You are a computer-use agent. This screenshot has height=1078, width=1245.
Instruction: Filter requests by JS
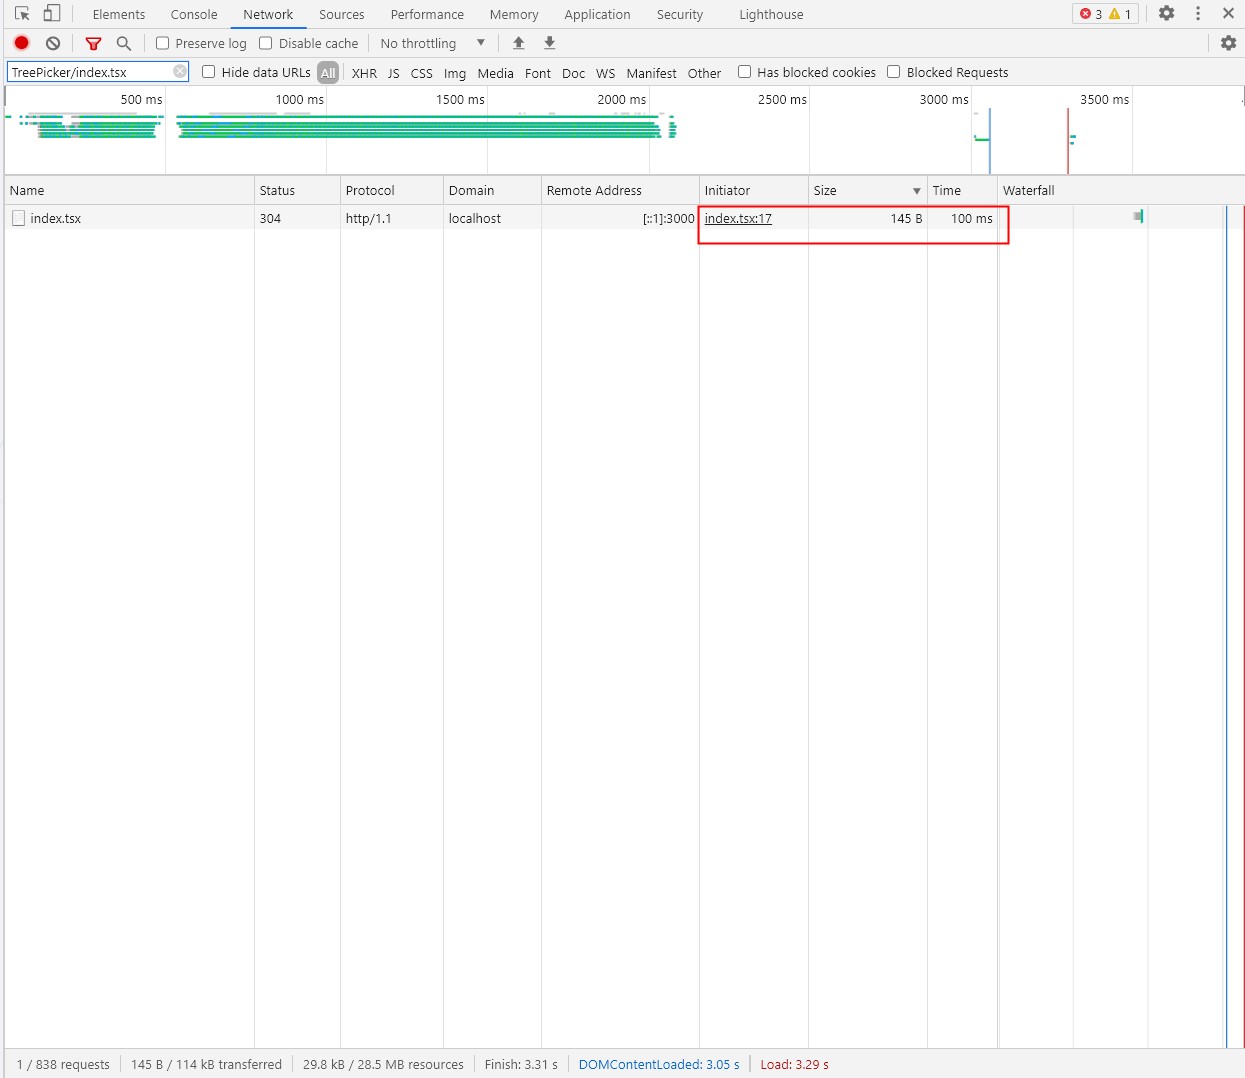393,73
